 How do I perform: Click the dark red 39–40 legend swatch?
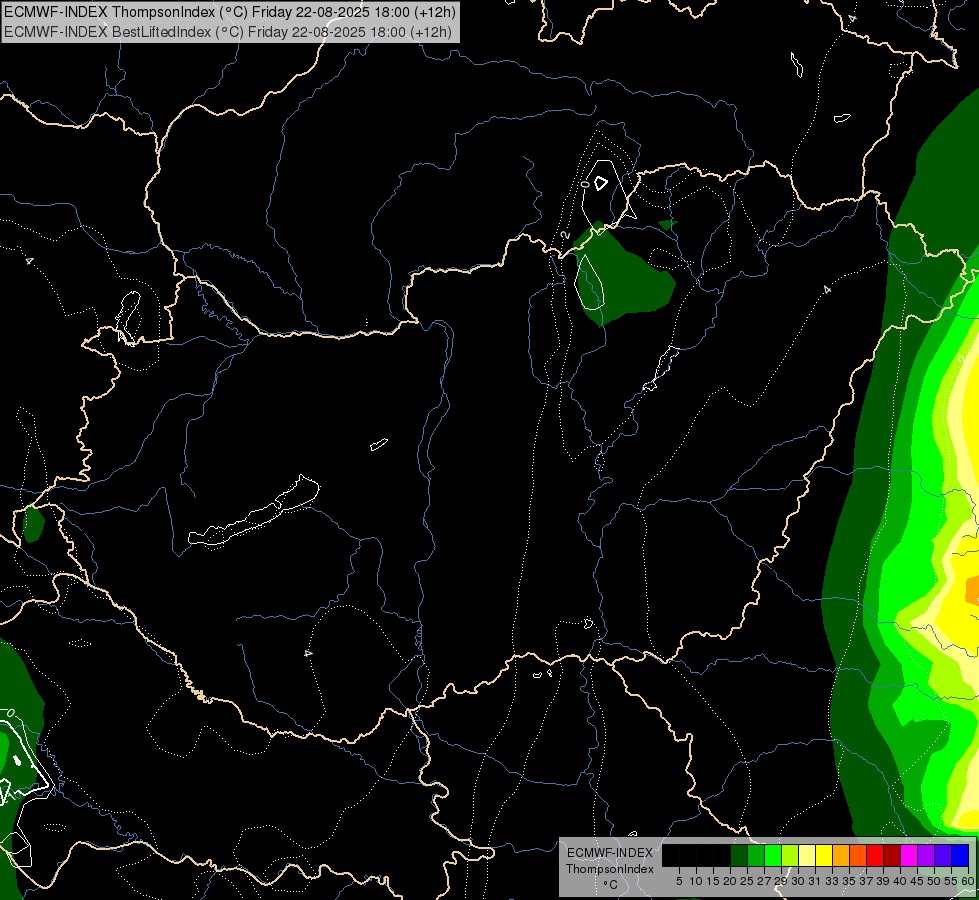pos(892,855)
